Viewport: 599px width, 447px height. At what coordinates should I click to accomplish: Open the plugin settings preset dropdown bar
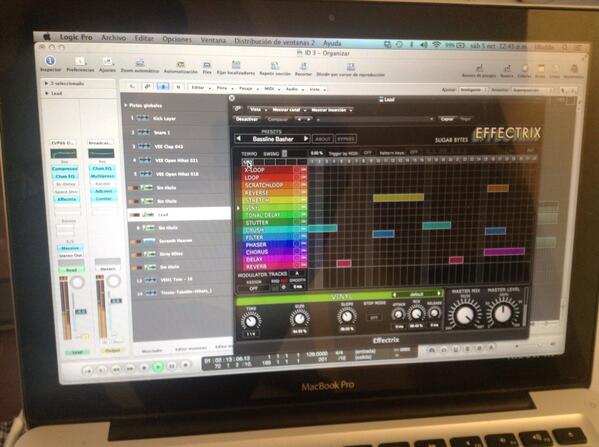374,119
